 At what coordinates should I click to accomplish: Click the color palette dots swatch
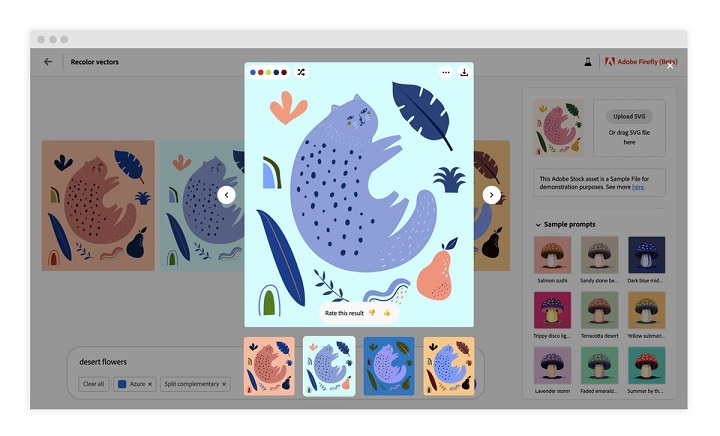269,72
